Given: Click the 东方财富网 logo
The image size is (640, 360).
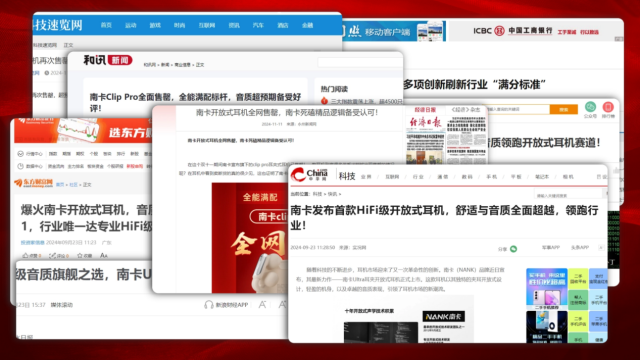Looking at the screenshot, I should coord(33,183).
